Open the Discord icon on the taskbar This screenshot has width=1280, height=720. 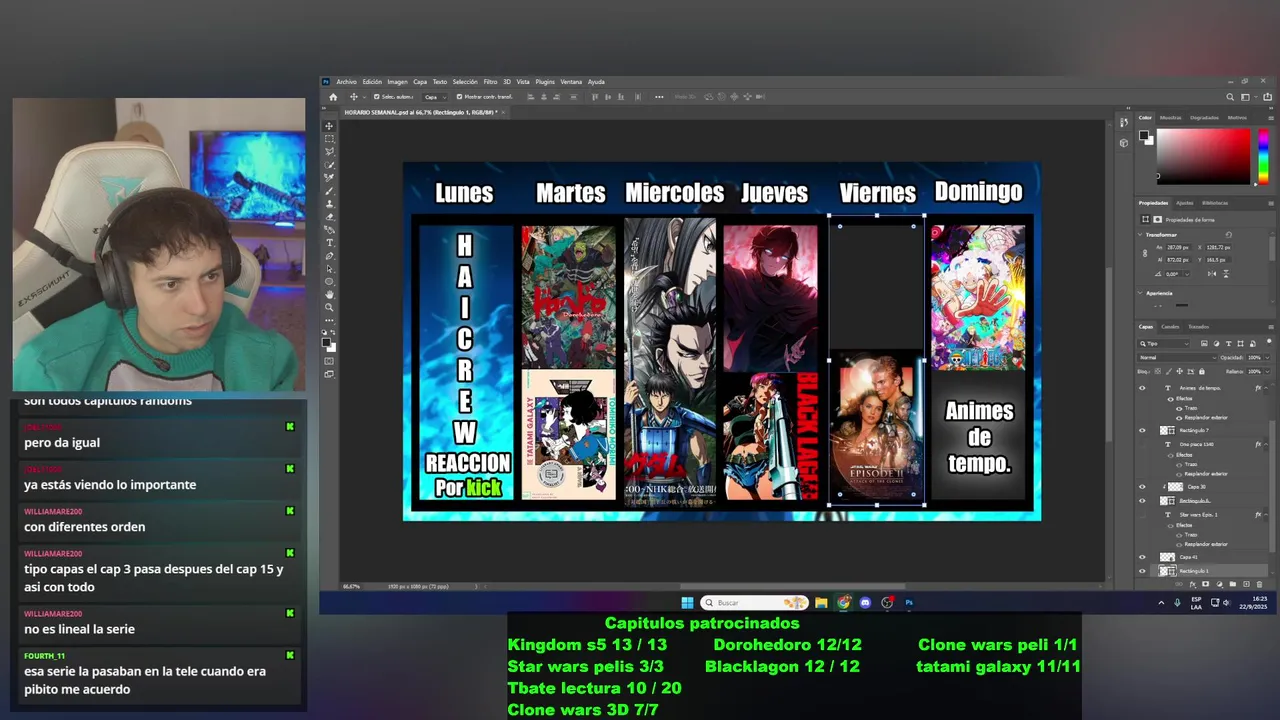tap(865, 603)
